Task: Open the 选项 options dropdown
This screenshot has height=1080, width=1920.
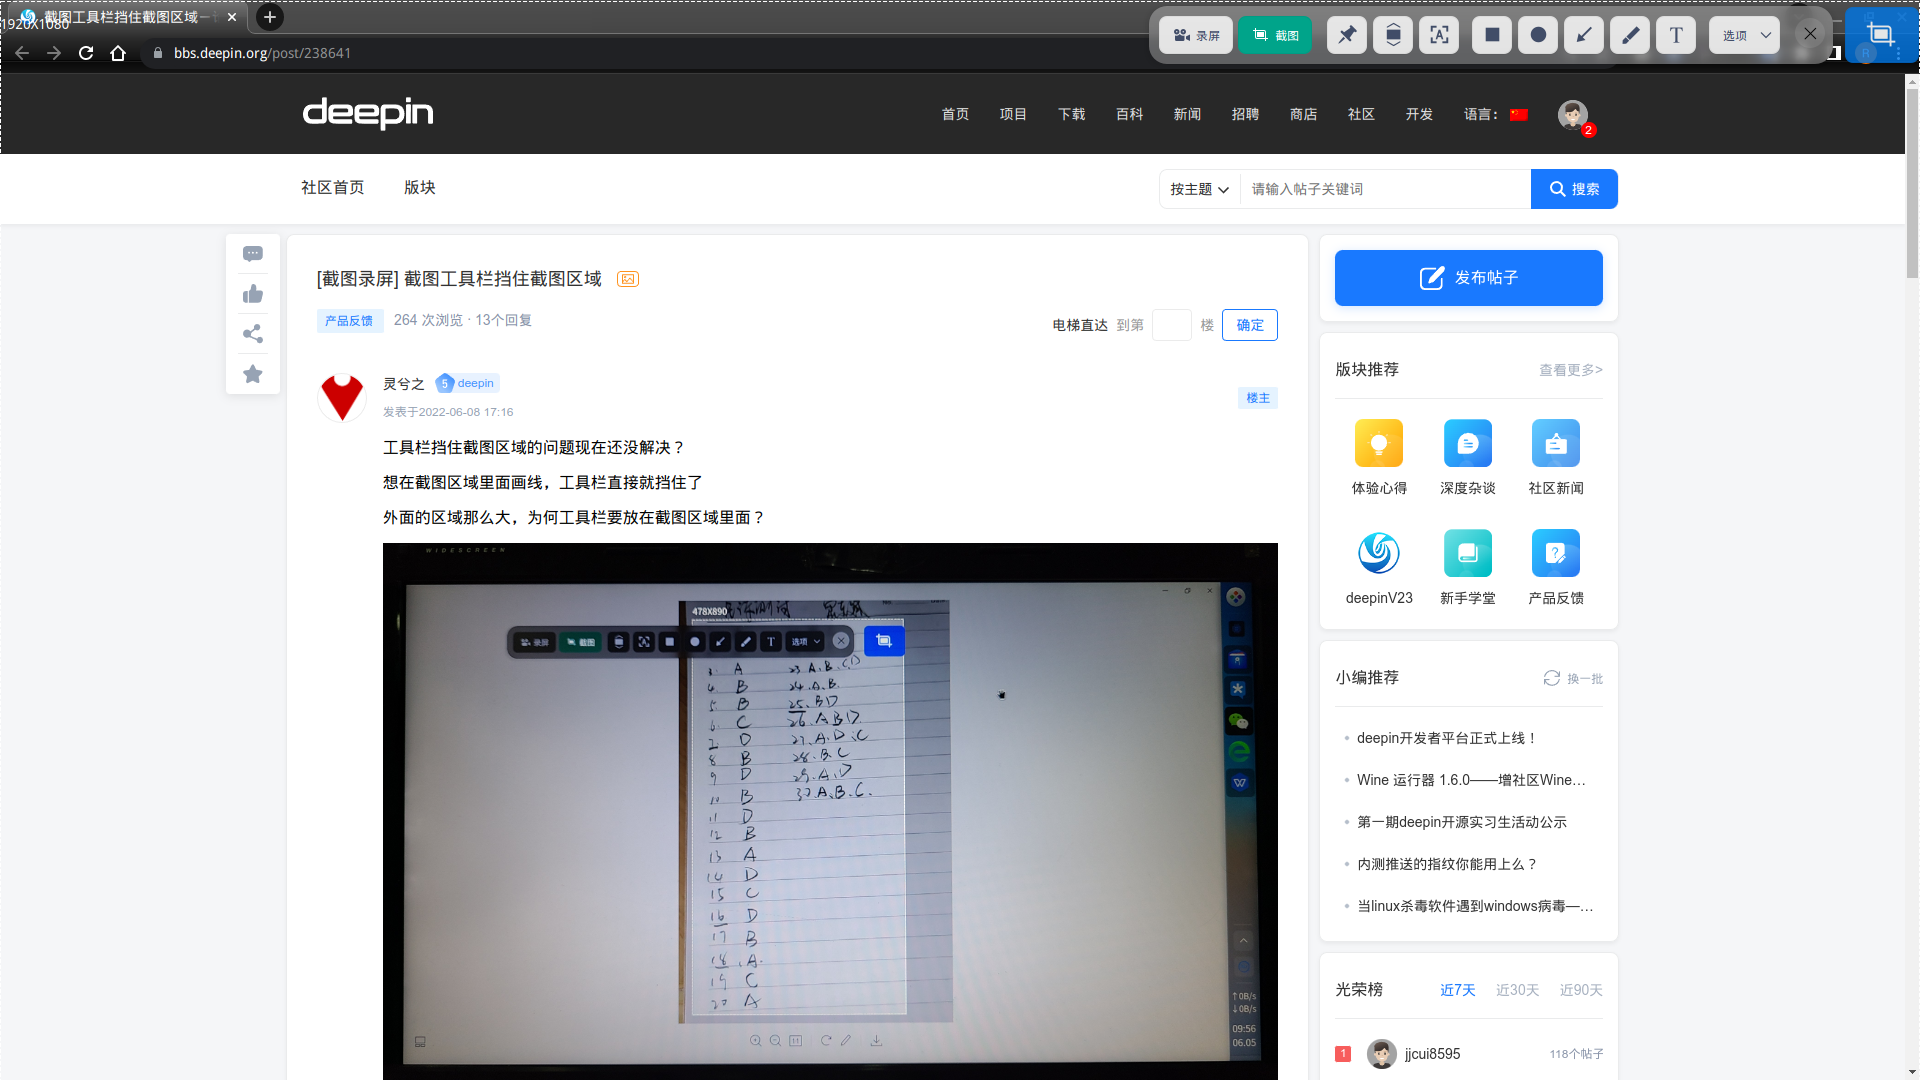Action: (x=1745, y=35)
